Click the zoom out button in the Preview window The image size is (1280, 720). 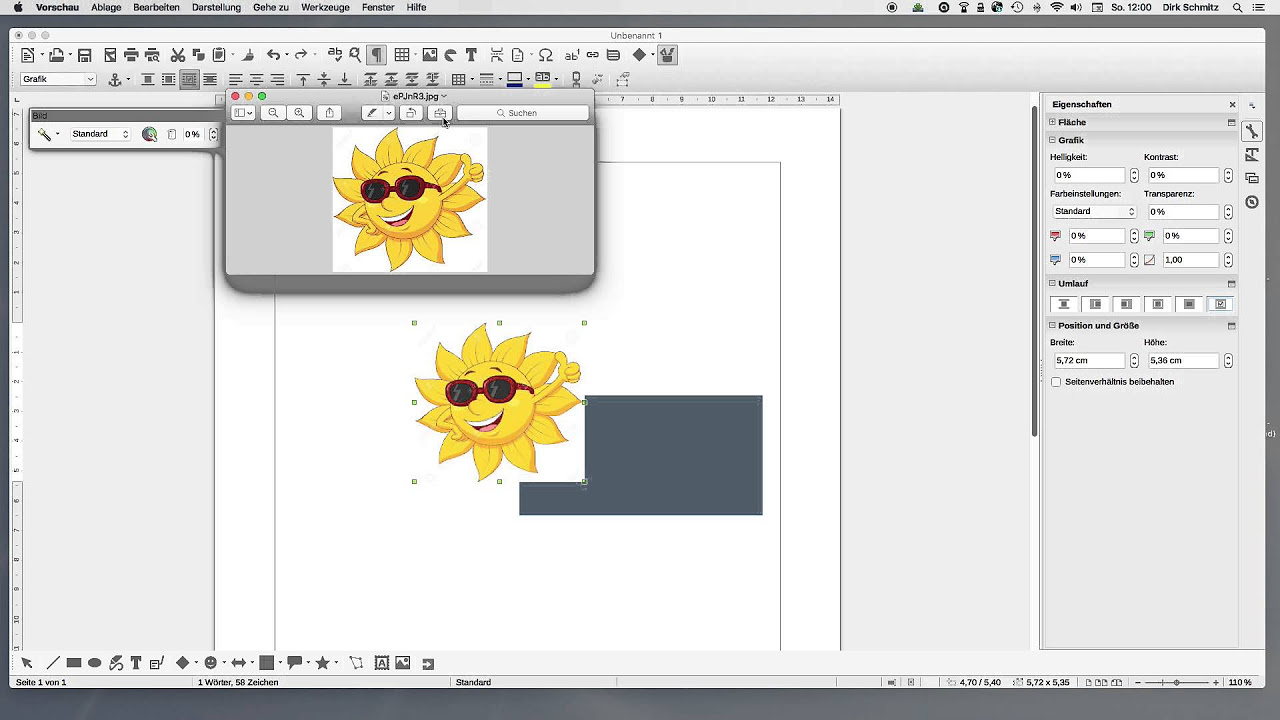pyautogui.click(x=273, y=113)
